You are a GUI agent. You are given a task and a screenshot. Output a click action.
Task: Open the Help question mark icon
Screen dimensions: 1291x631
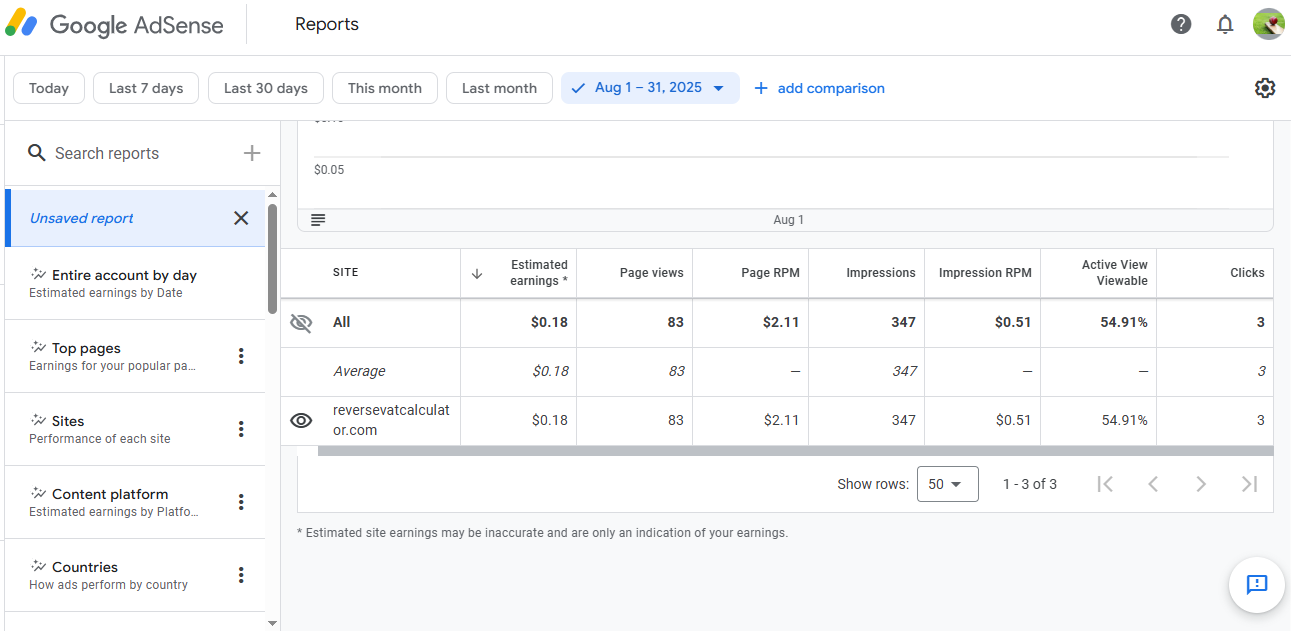pyautogui.click(x=1181, y=24)
